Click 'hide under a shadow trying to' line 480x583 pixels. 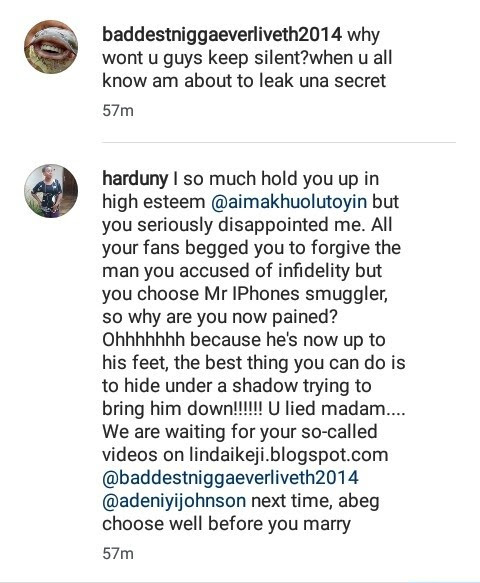coord(237,386)
